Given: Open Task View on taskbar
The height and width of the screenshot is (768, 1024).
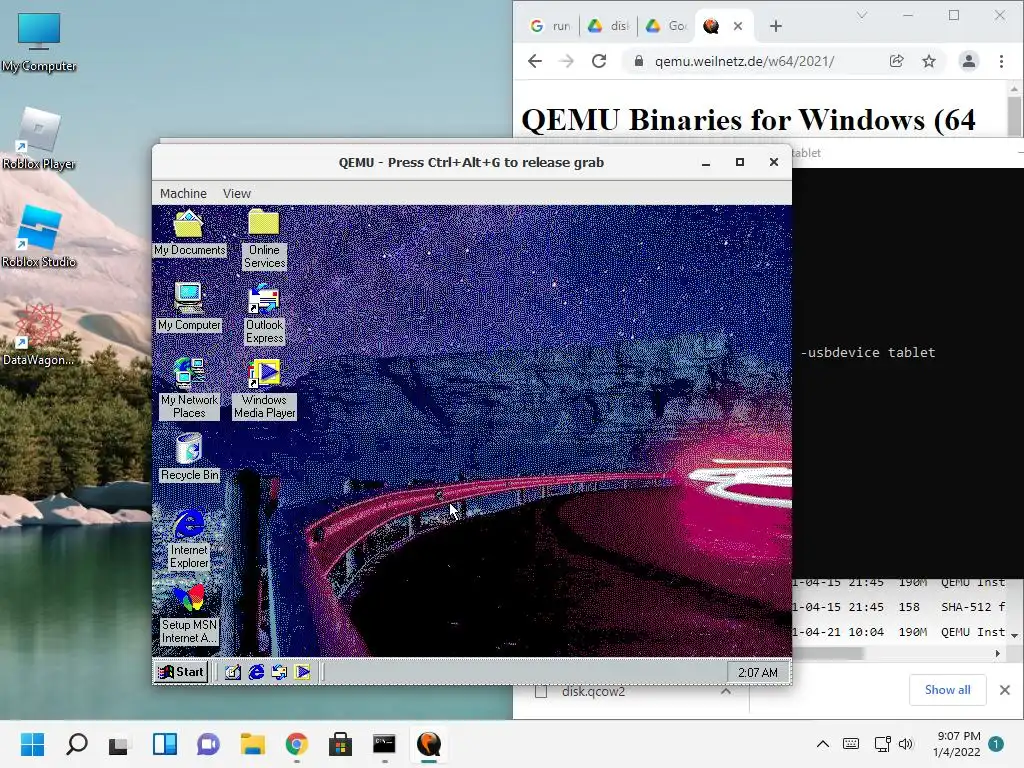Looking at the screenshot, I should coord(119,744).
